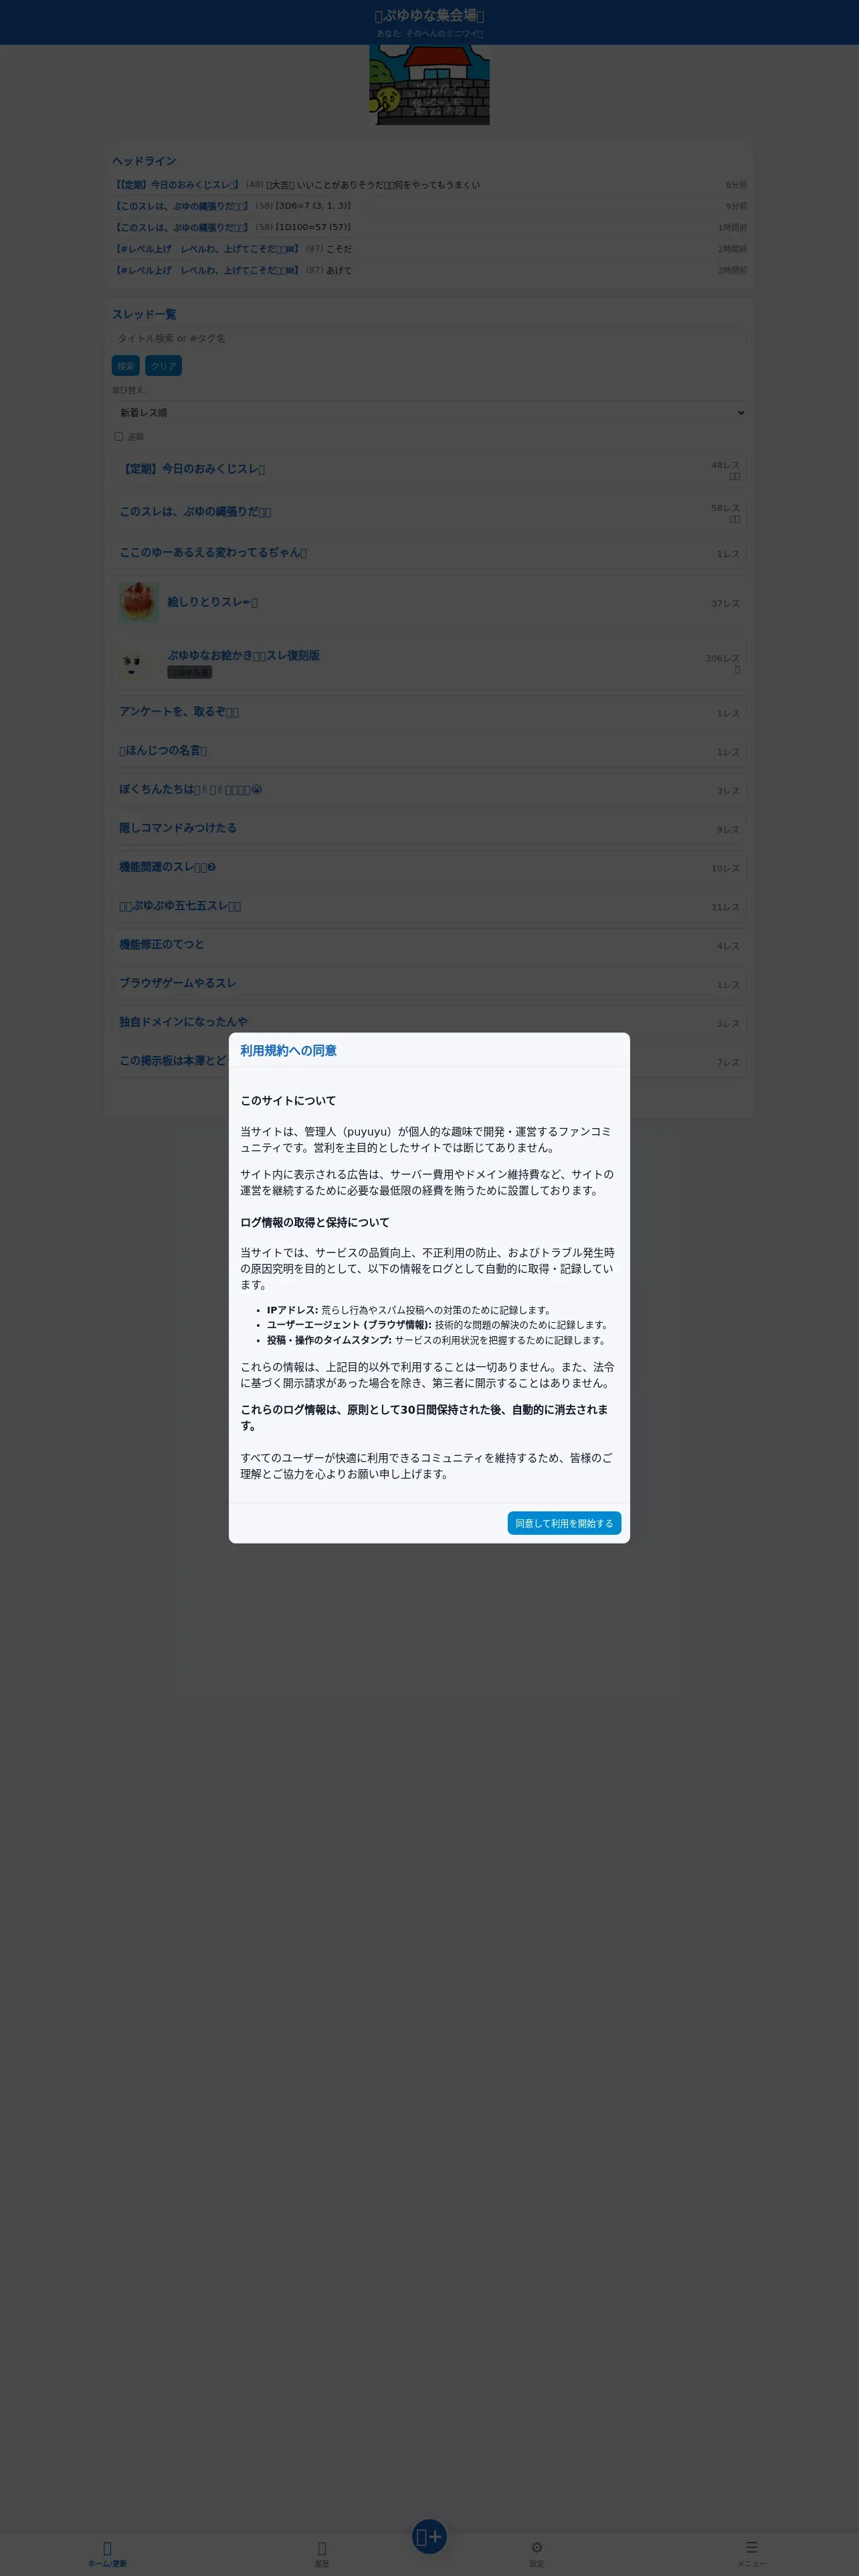The image size is (859, 2576).
Task: Click the 306レス count label
Action: [x=723, y=658]
